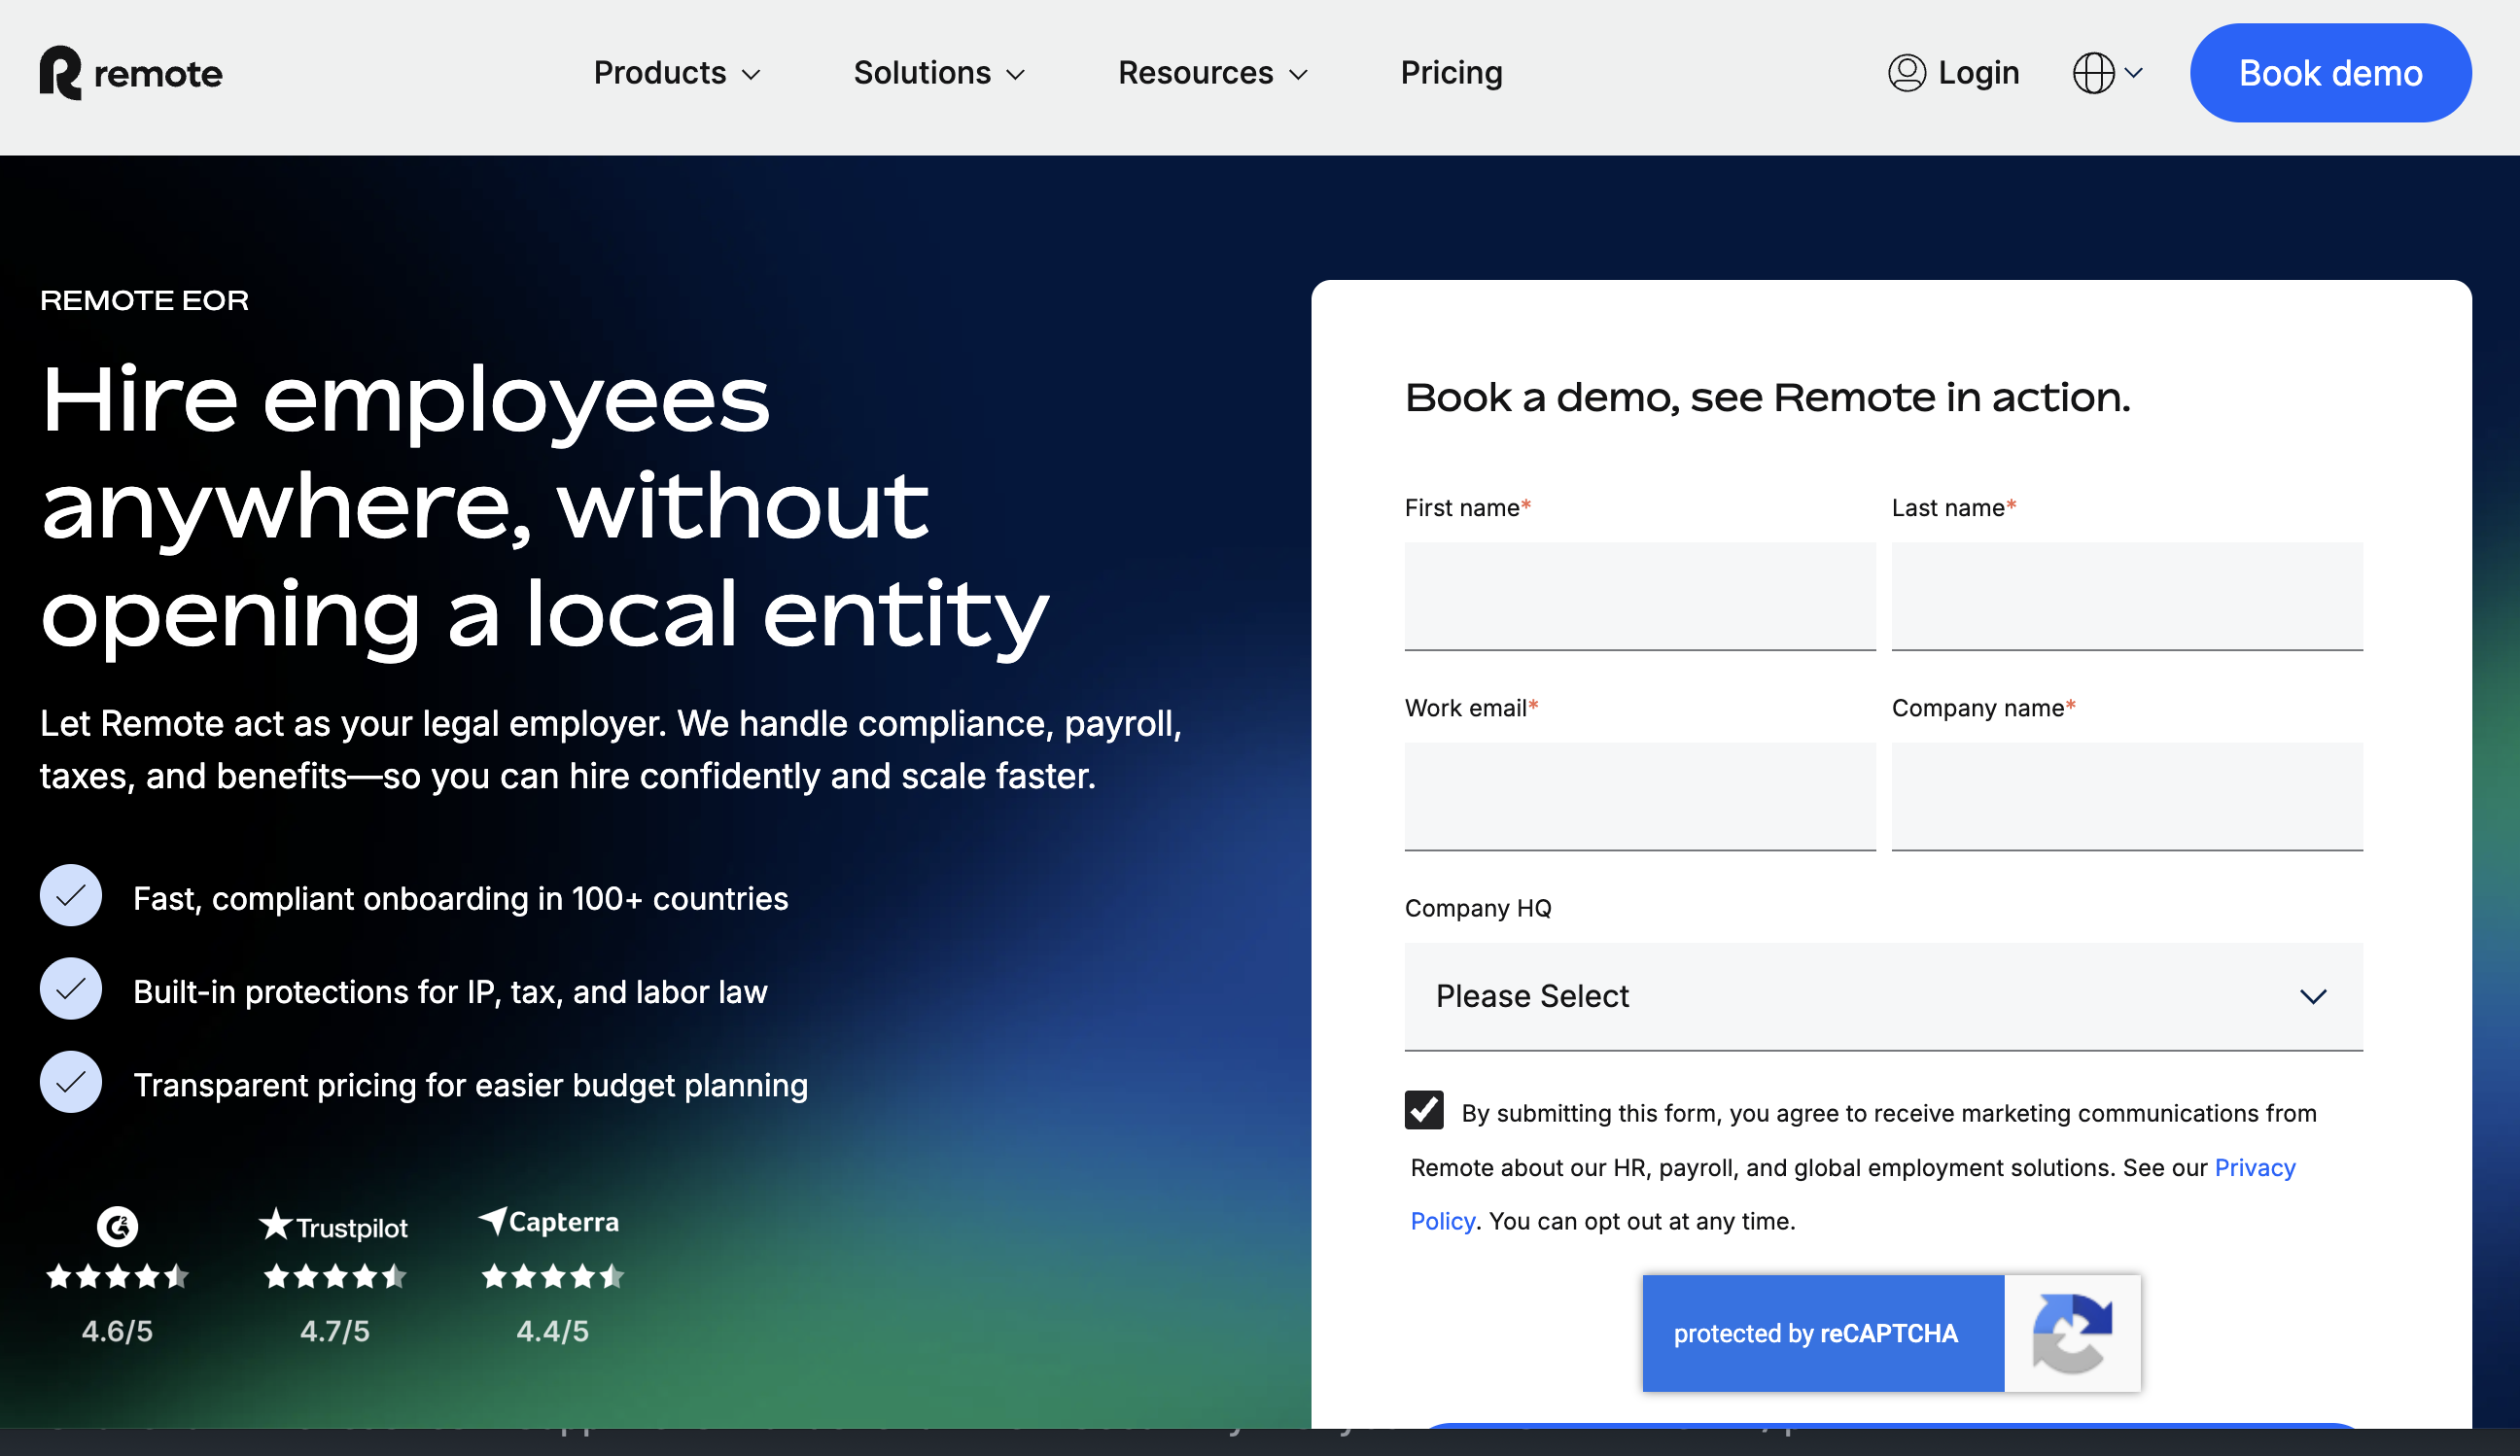This screenshot has height=1456, width=2520.
Task: Open the globe language selector
Action: click(2106, 73)
